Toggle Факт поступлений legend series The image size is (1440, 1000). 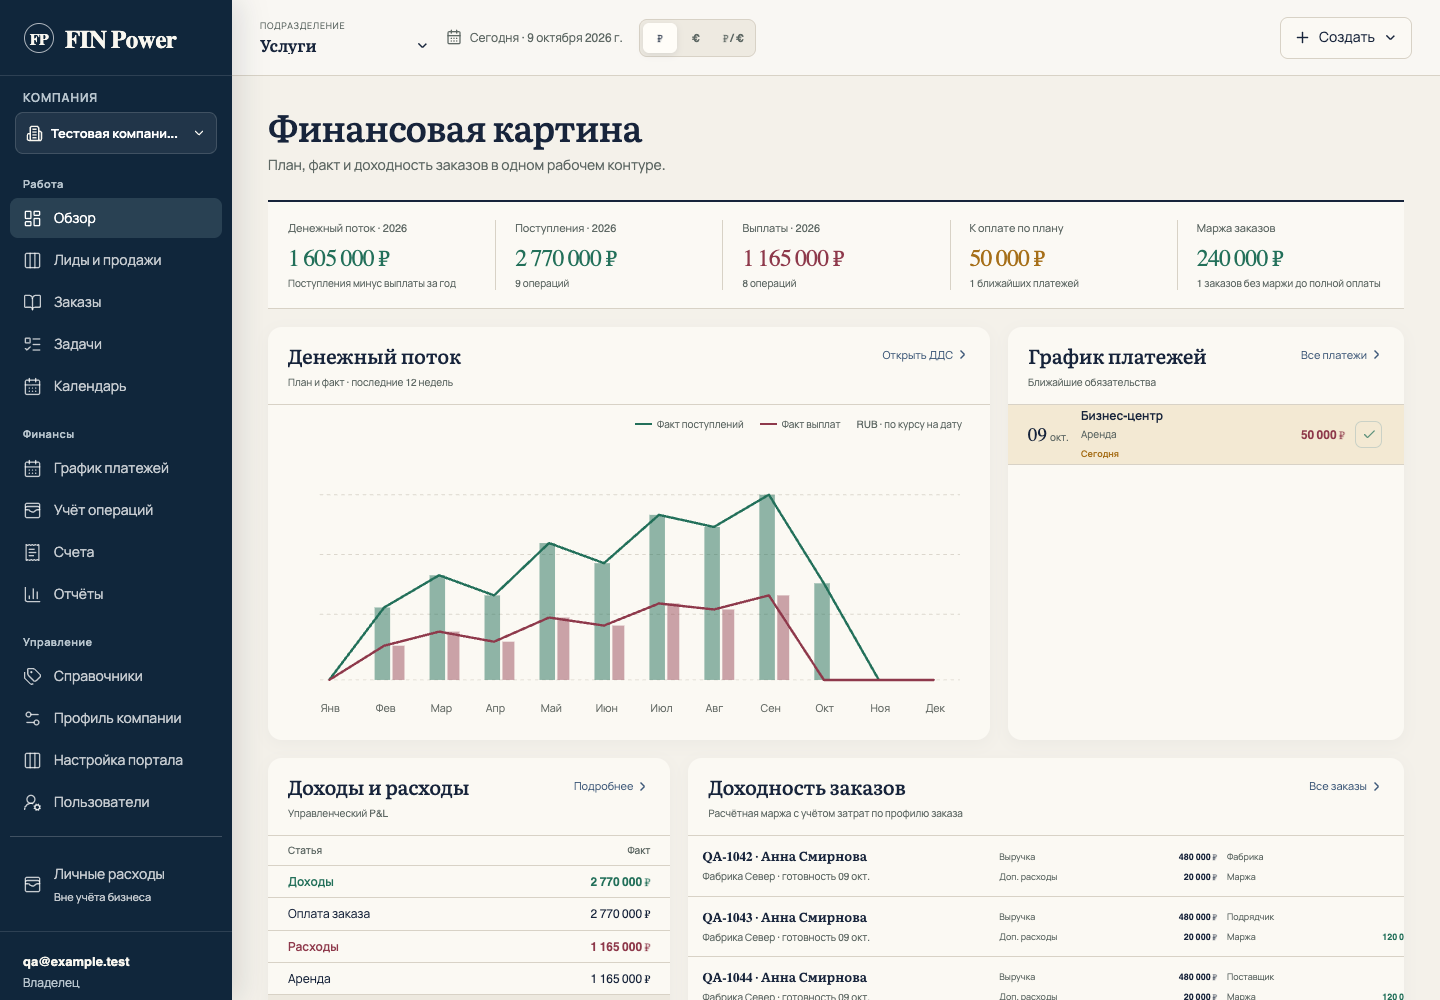689,424
